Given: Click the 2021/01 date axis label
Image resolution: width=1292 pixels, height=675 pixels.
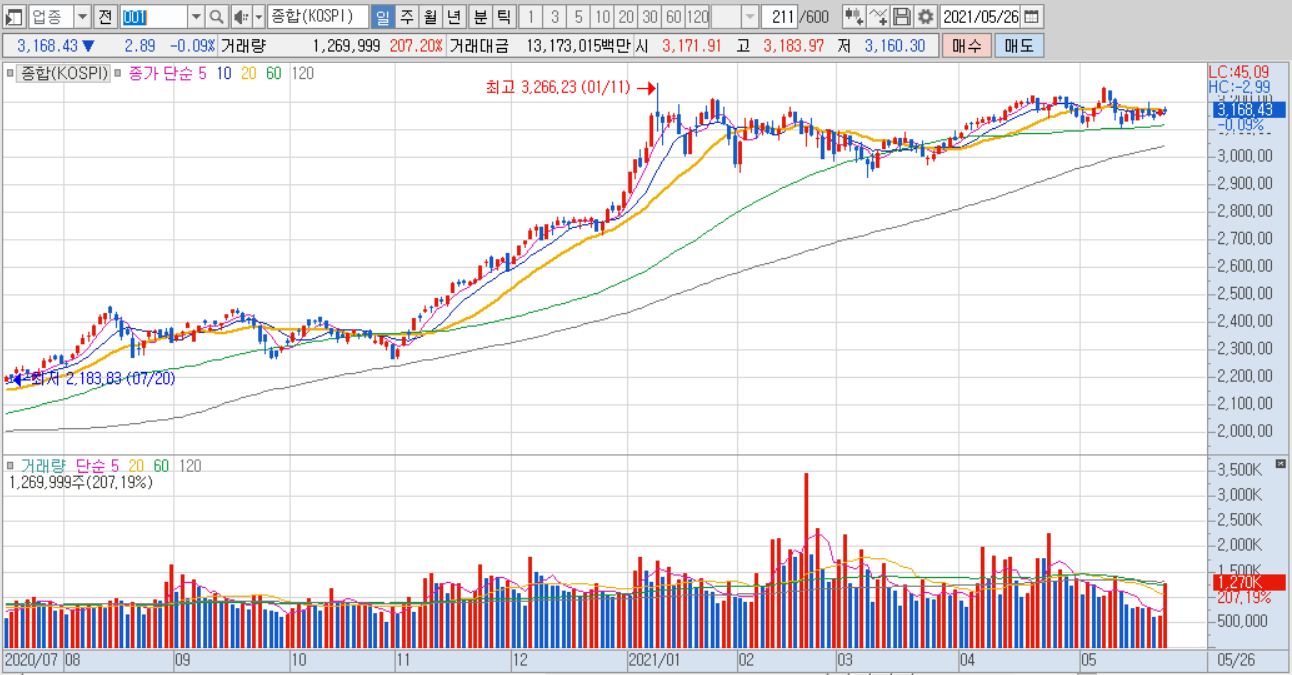Looking at the screenshot, I should (654, 660).
